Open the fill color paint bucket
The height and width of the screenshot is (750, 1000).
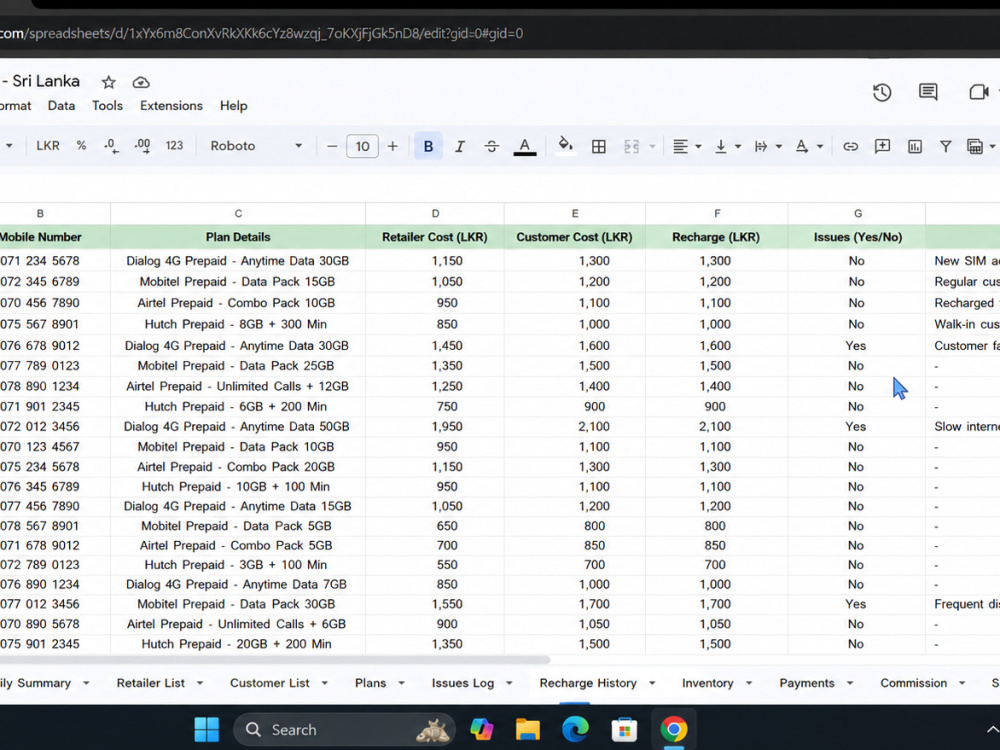(x=565, y=146)
